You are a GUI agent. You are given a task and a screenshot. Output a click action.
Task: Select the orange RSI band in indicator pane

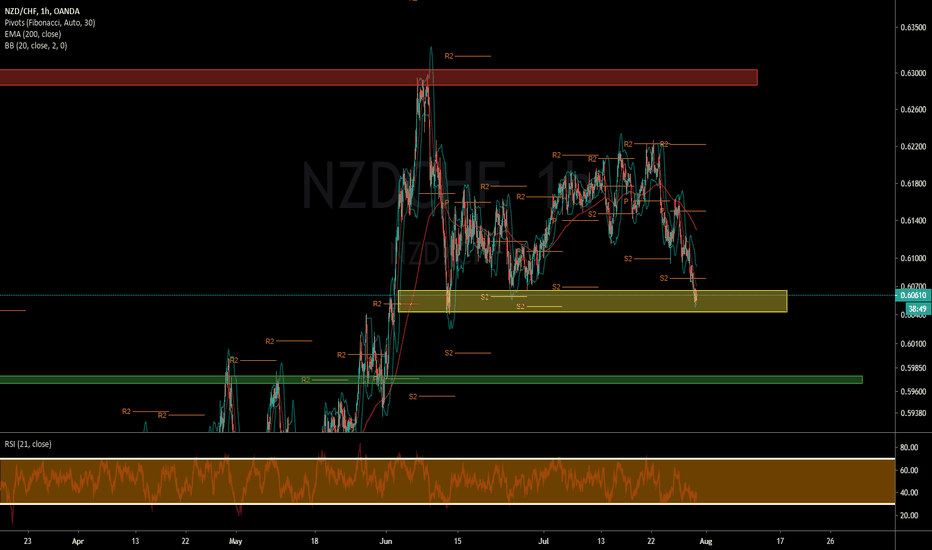click(448, 481)
